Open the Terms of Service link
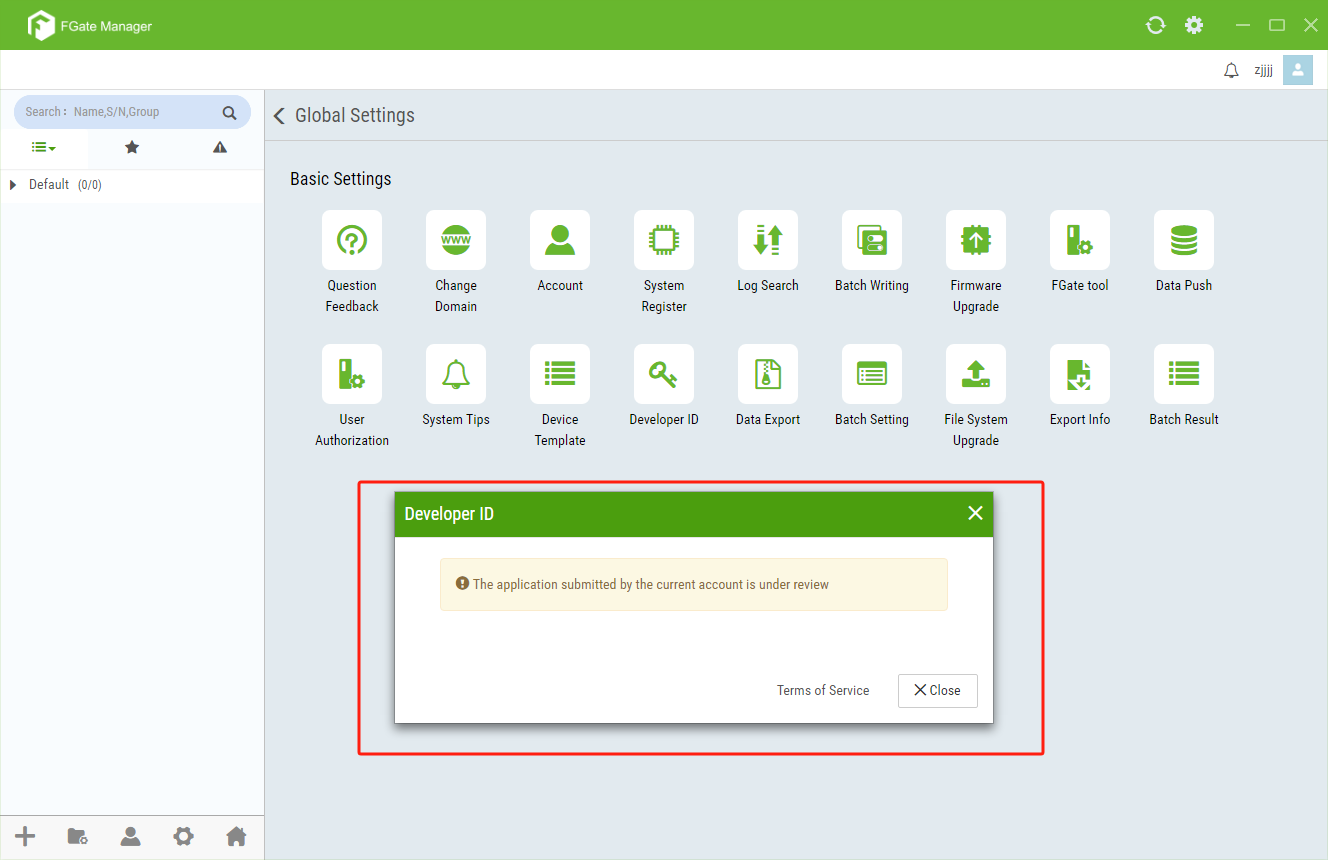This screenshot has width=1328, height=860. click(x=823, y=691)
